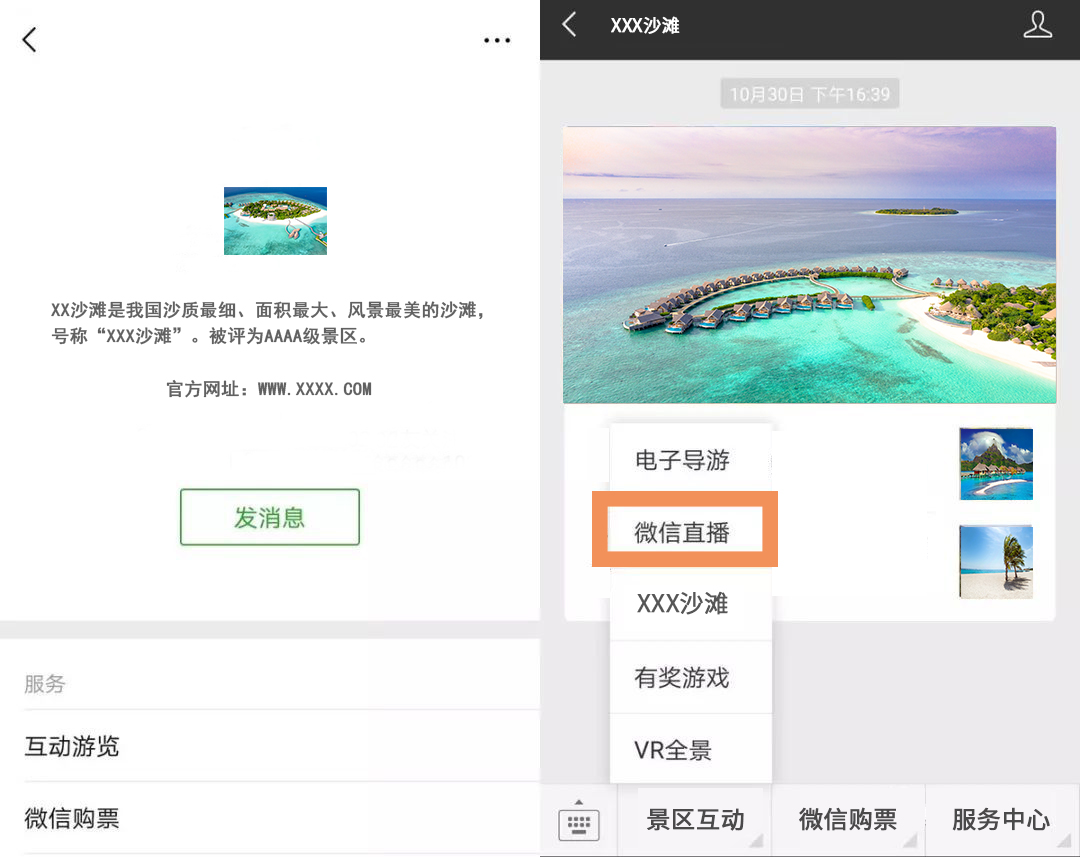
Task: Open 互动游览 service entry
Action: point(72,746)
